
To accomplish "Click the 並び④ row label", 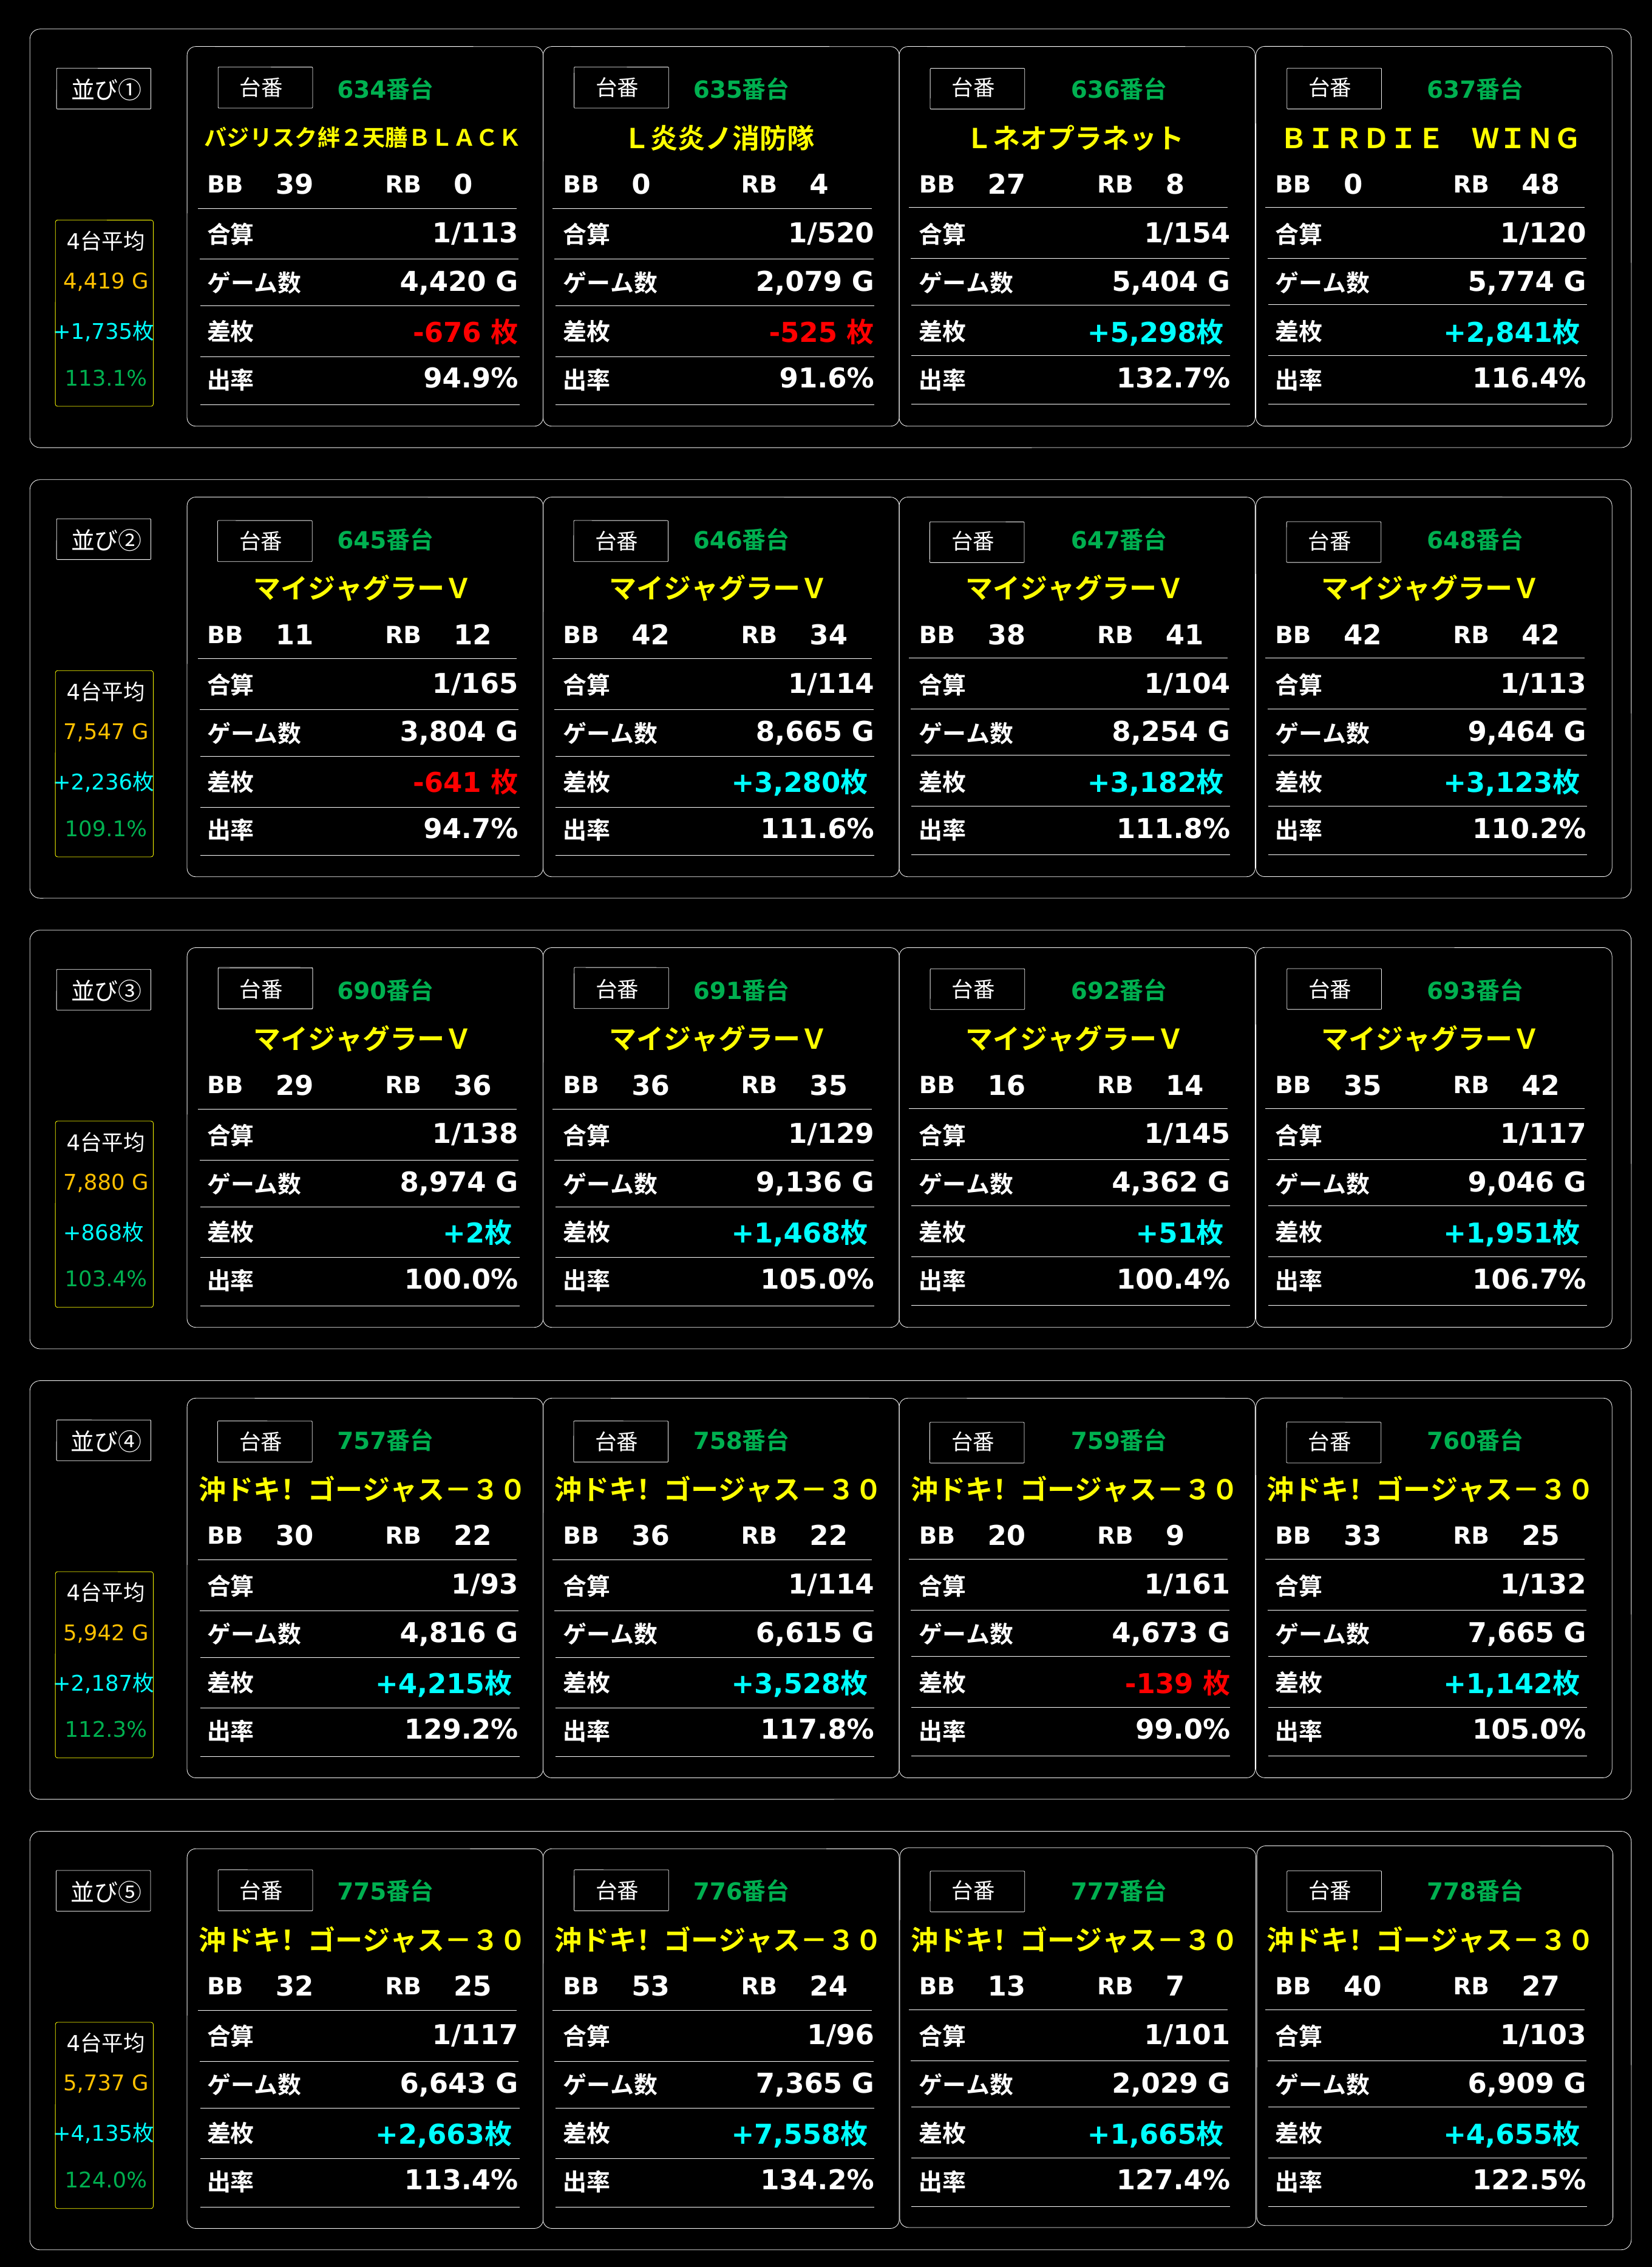I will 104,1441.
